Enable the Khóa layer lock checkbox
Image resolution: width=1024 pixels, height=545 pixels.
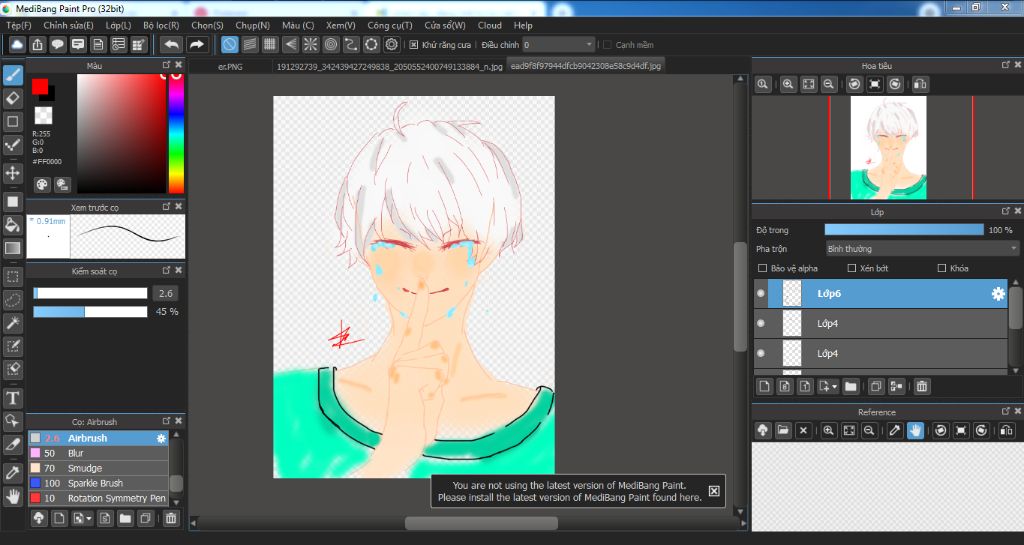pos(942,268)
